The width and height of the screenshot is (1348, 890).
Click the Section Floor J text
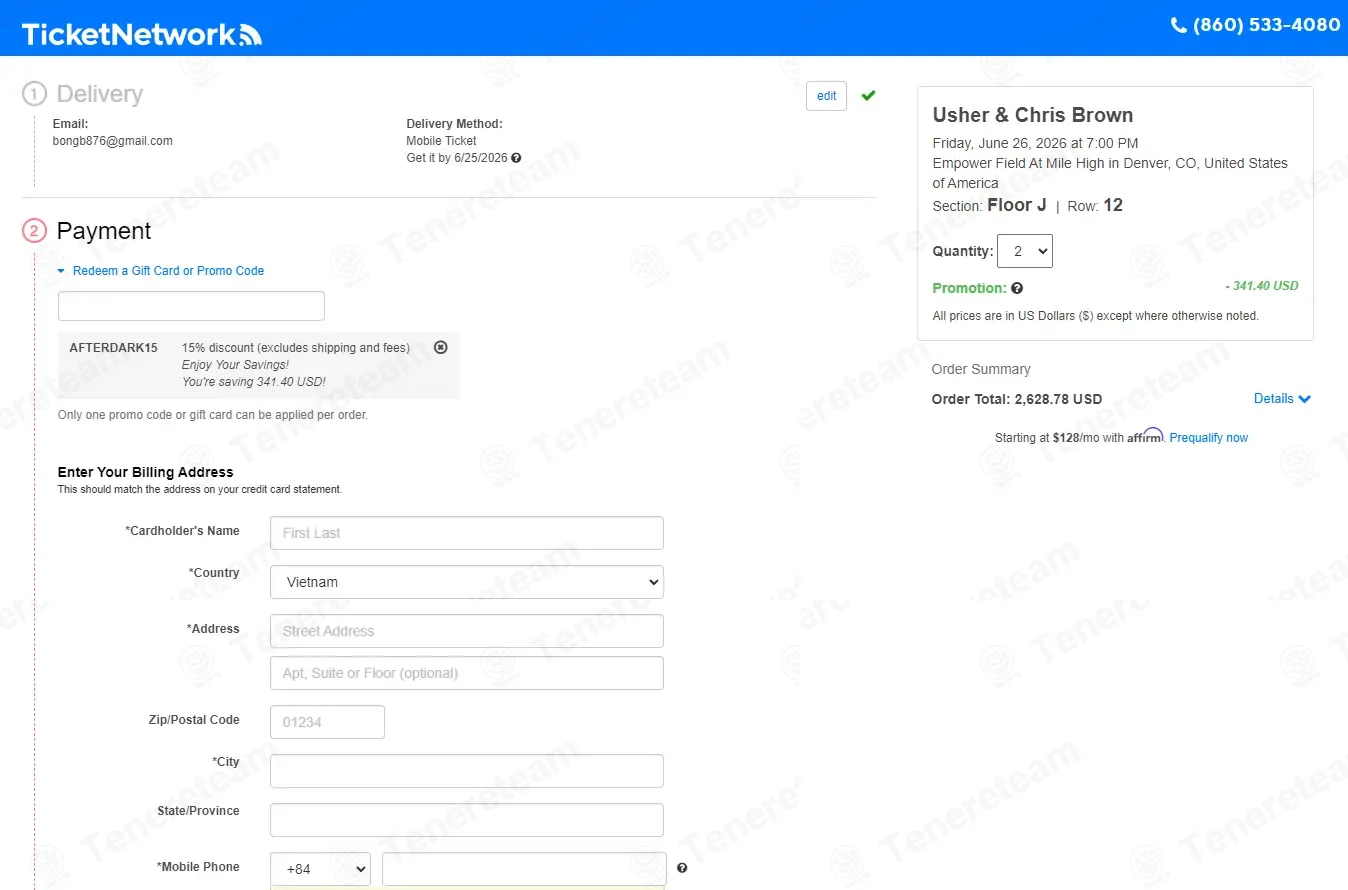point(990,205)
